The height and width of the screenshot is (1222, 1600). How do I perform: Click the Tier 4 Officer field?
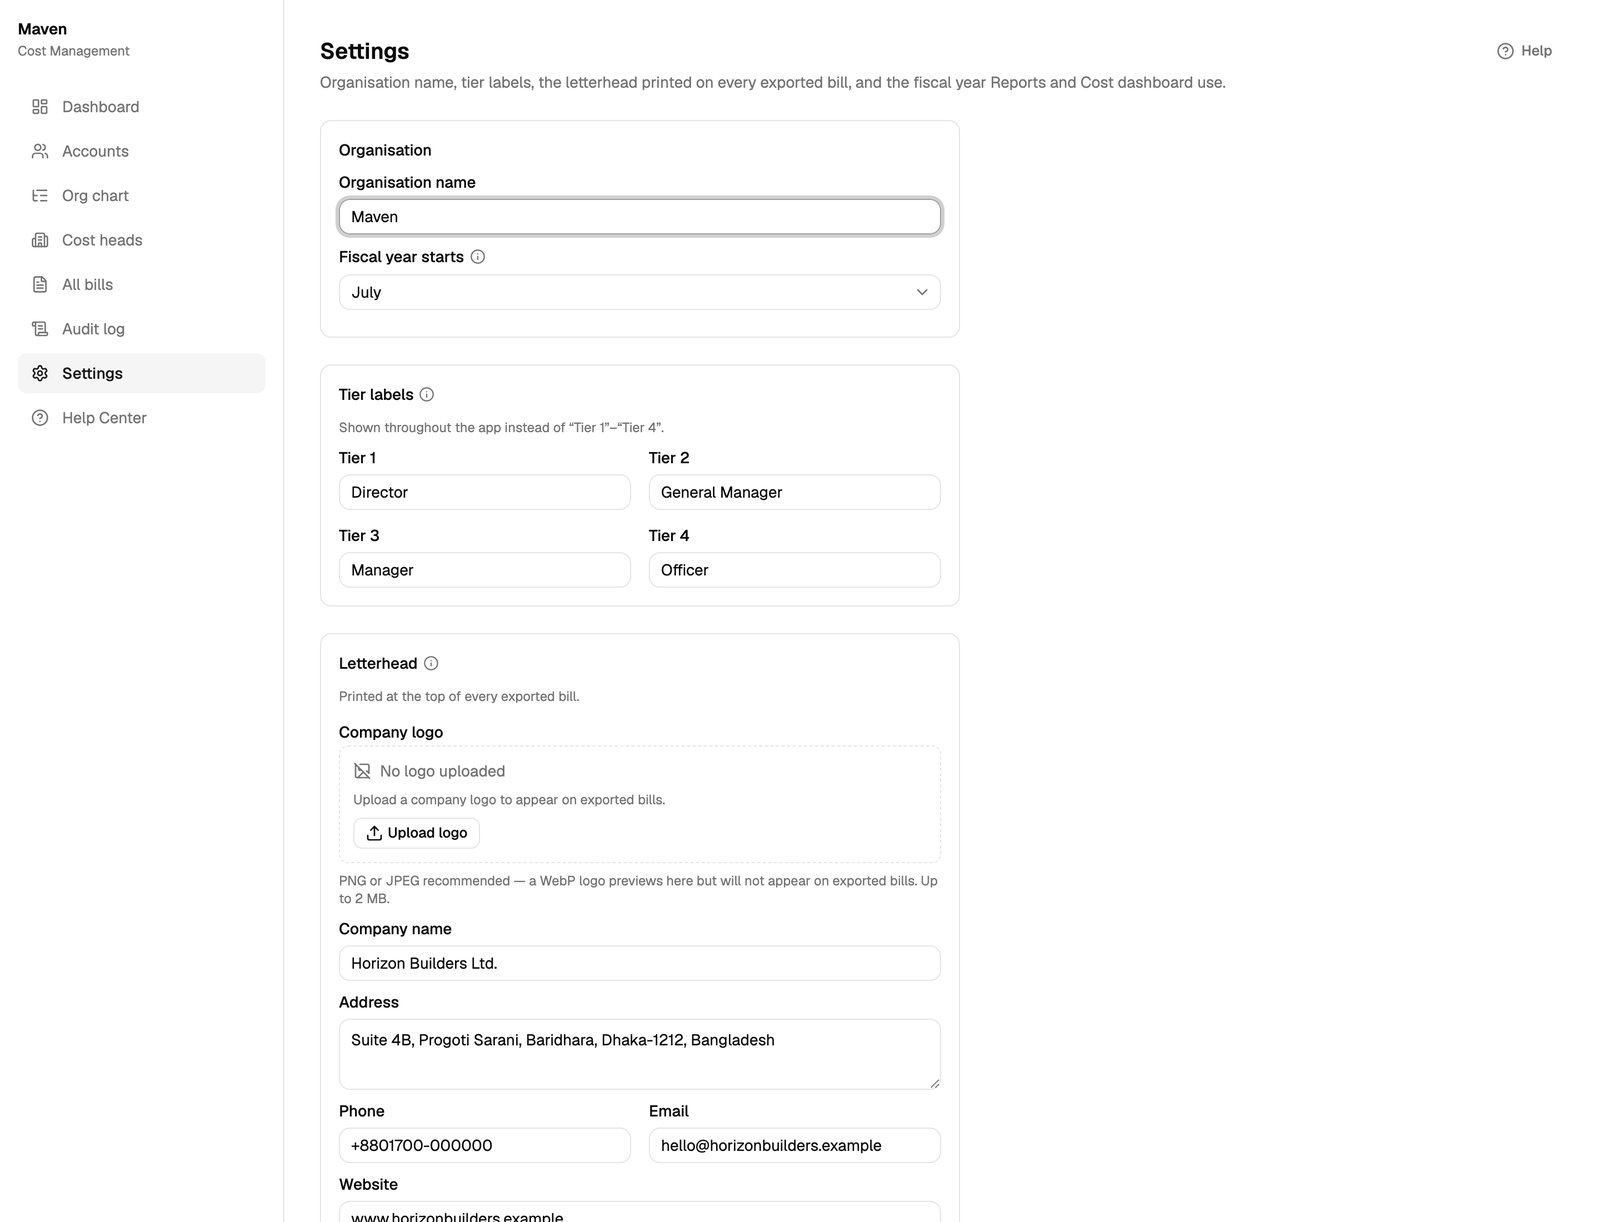795,570
